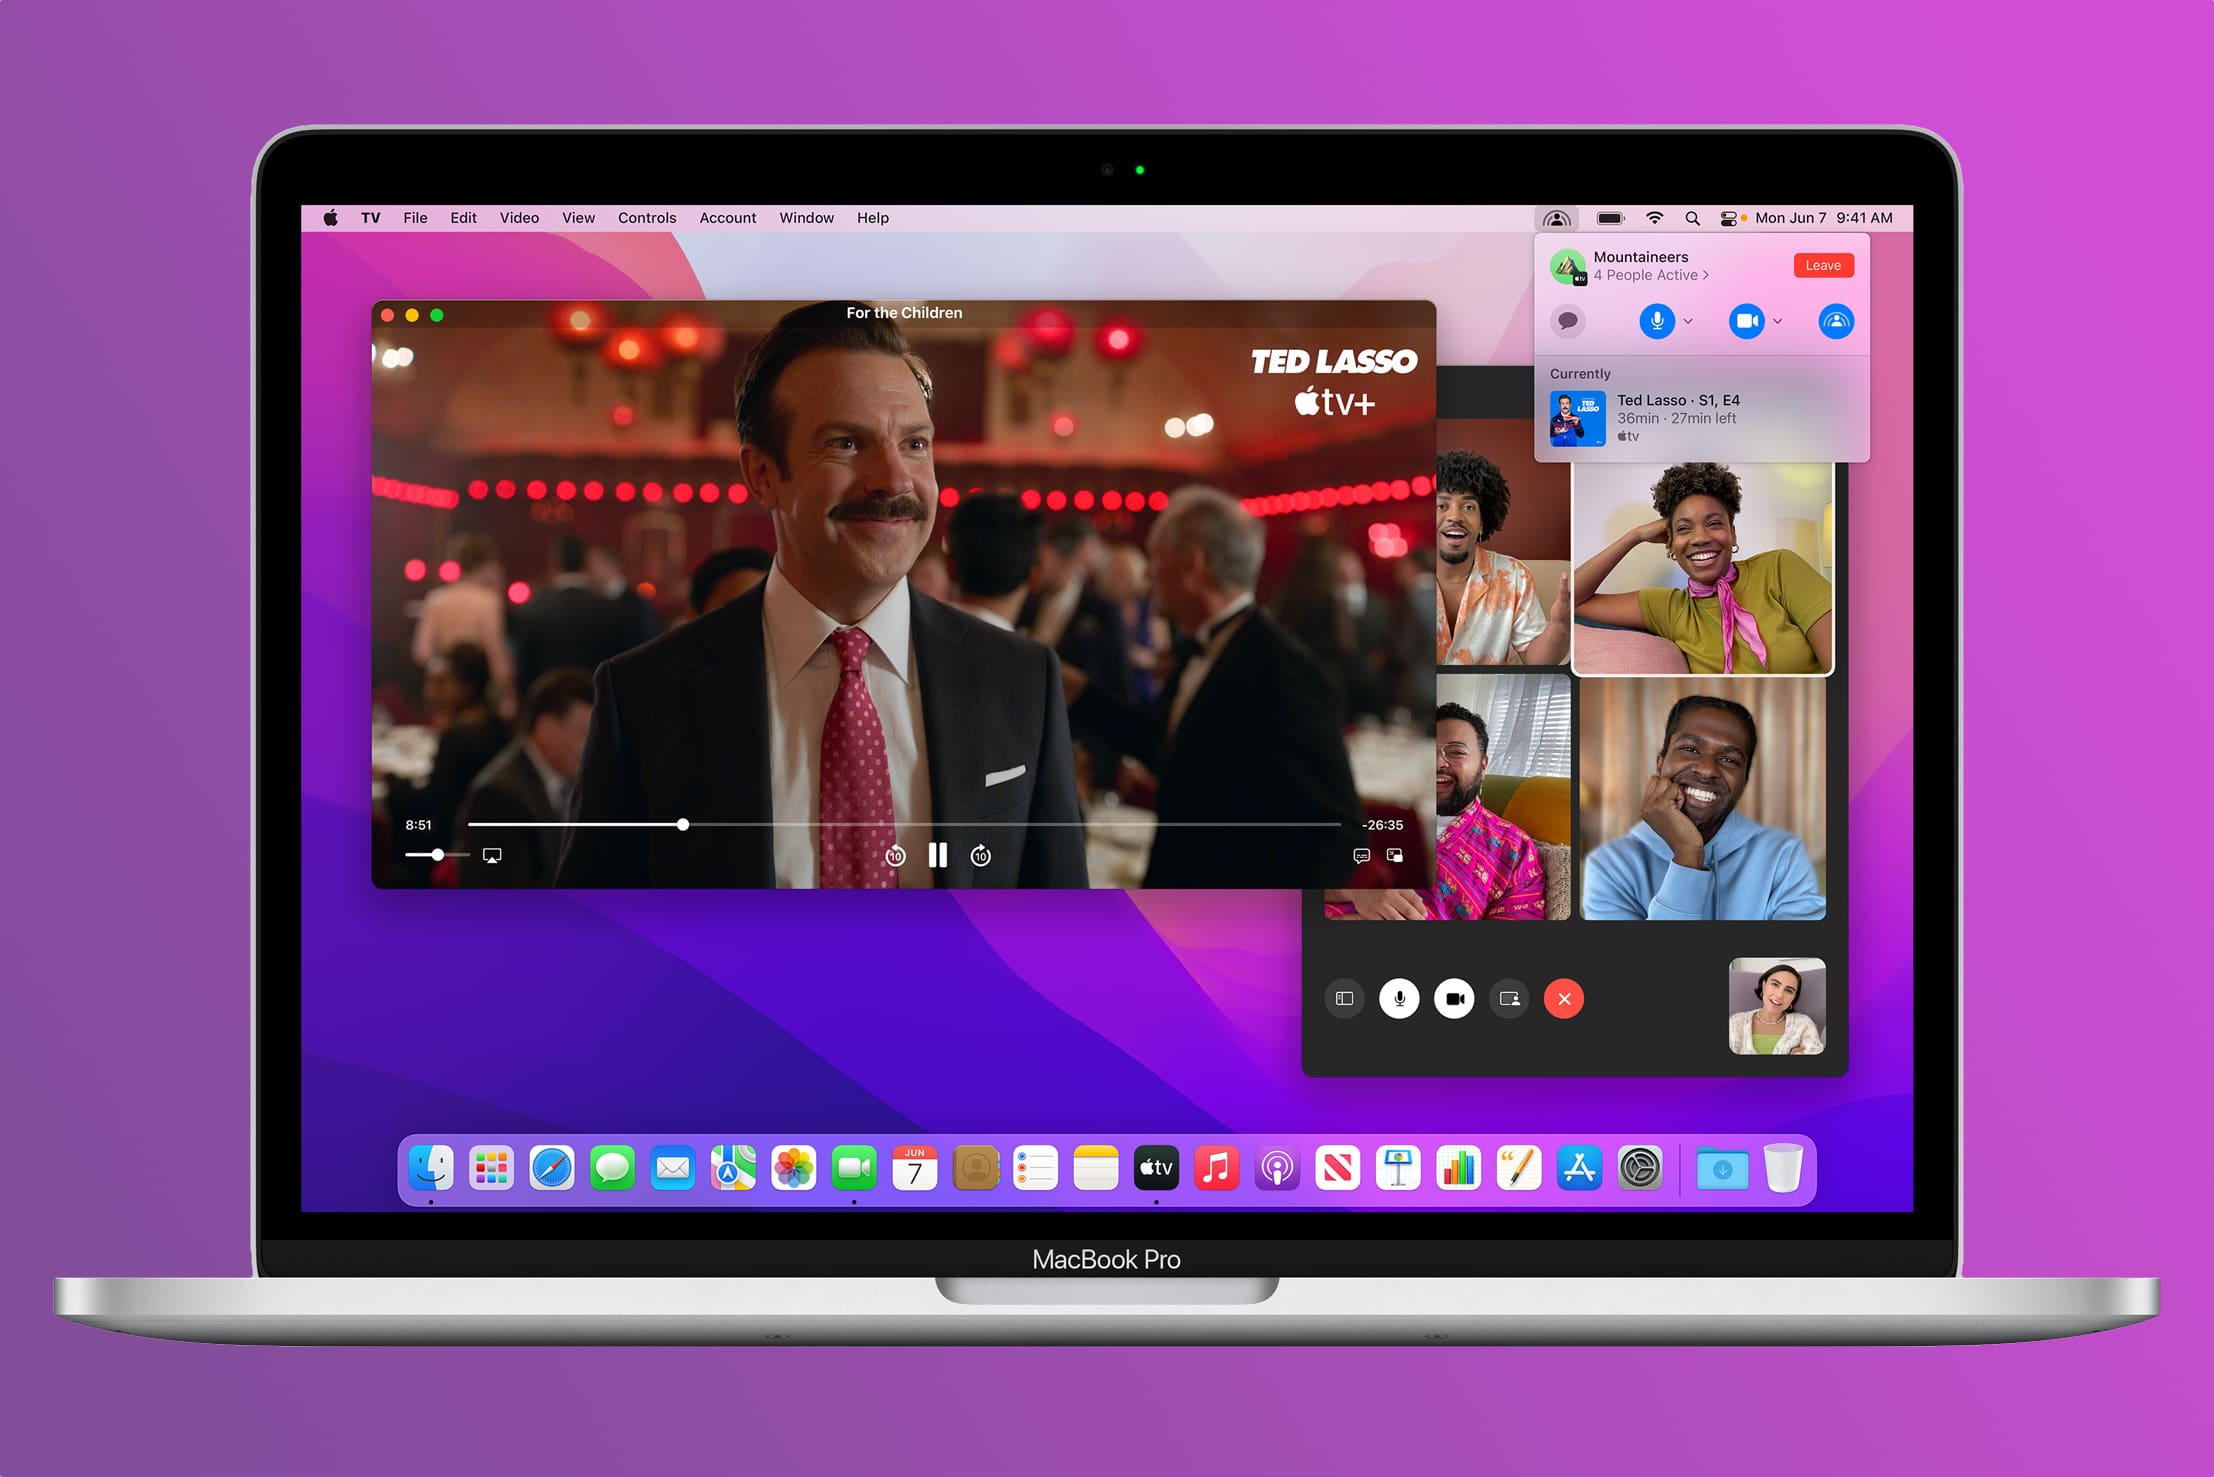
Task: Click the screen share button in FaceTime
Action: [x=1509, y=998]
